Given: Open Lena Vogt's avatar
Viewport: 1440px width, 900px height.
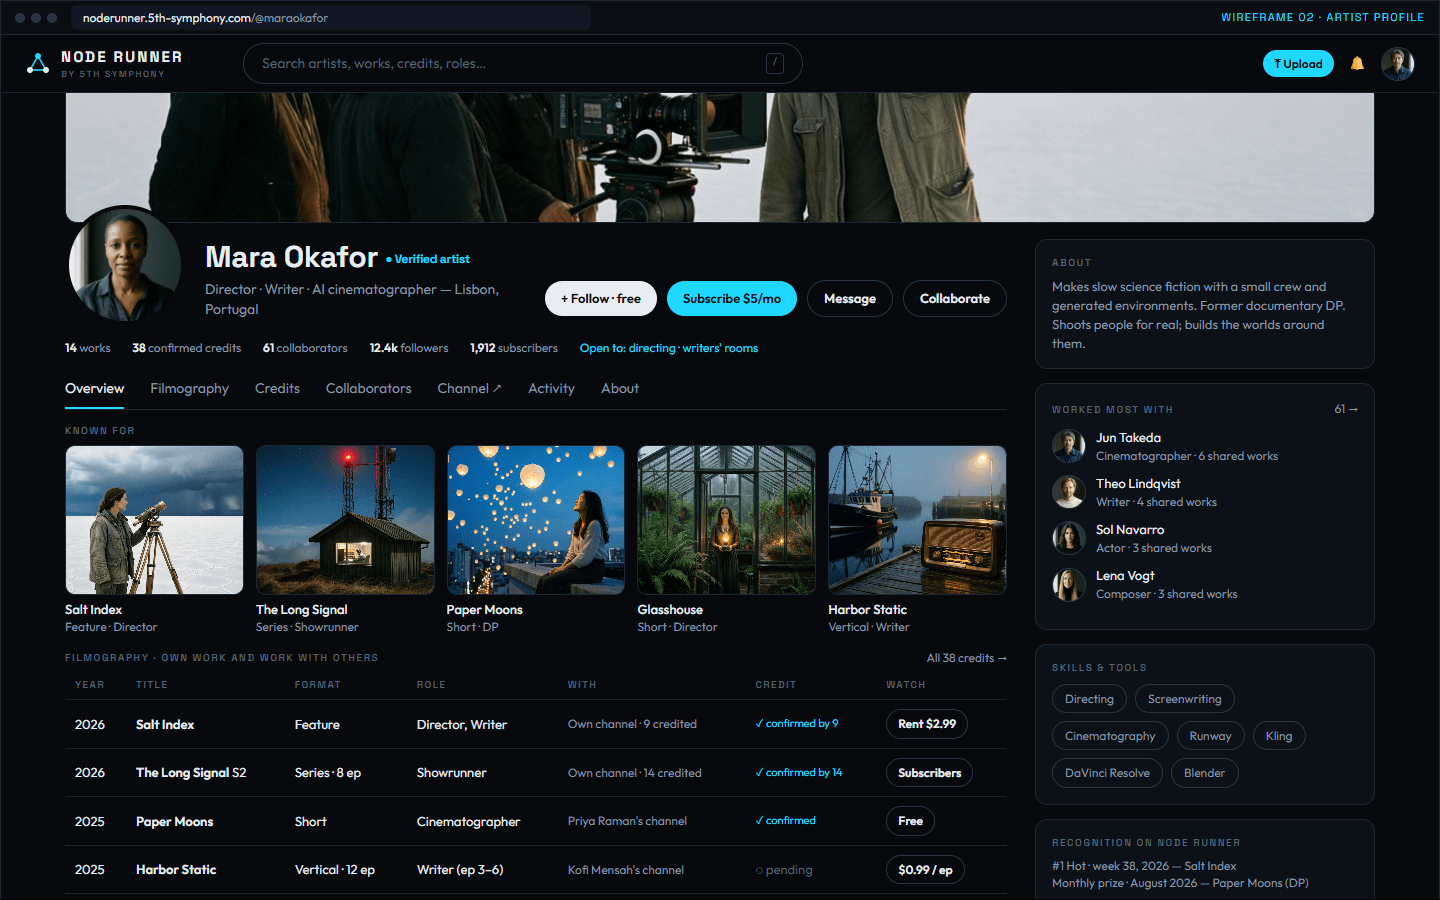Looking at the screenshot, I should click(1069, 584).
